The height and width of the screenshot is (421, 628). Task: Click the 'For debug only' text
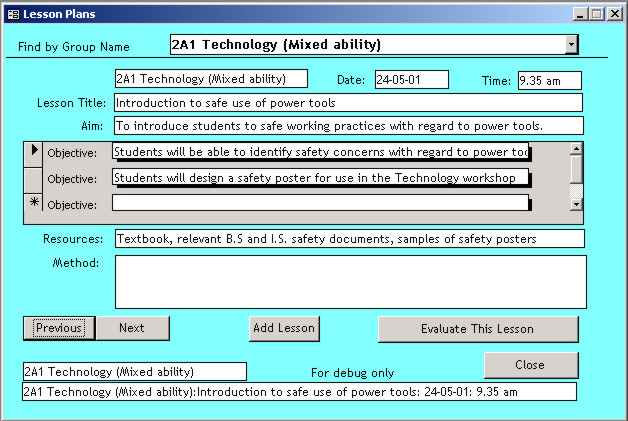(352, 373)
